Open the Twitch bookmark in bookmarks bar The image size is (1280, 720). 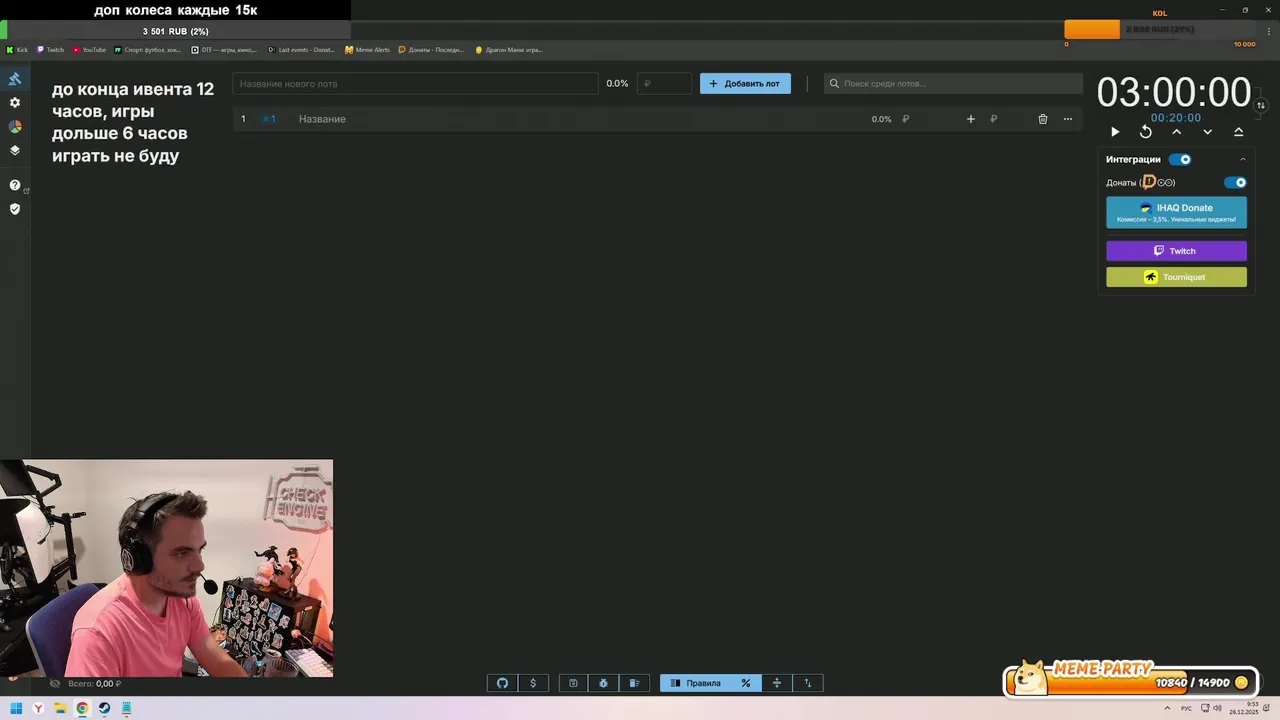(50, 49)
